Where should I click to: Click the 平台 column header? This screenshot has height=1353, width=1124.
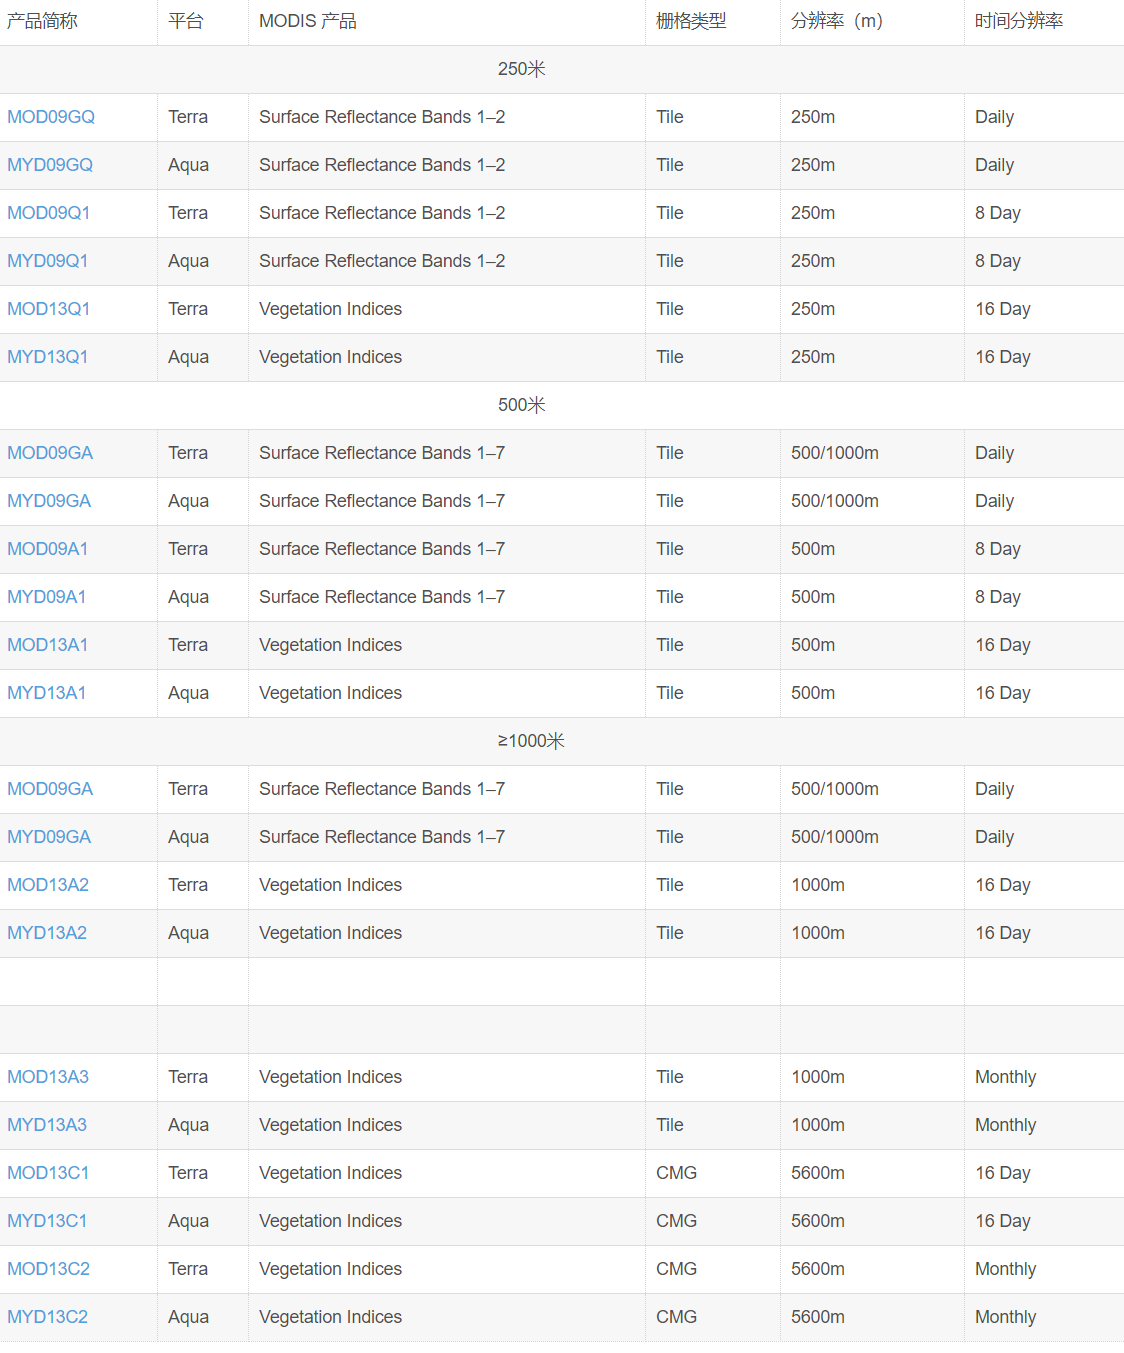[186, 21]
